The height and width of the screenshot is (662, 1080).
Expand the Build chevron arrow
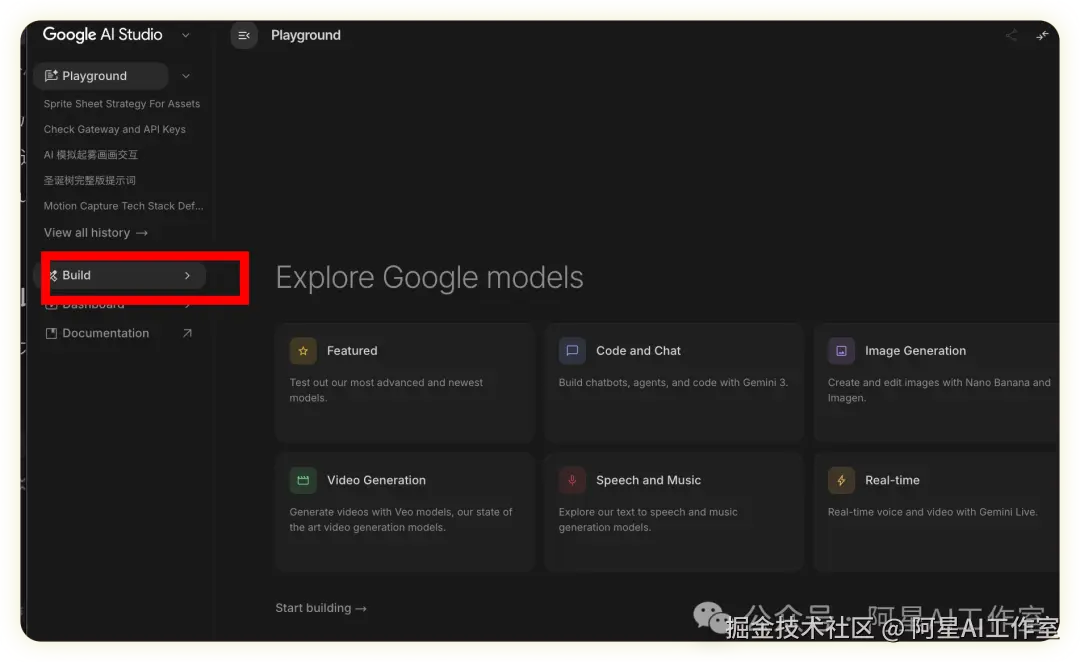pyautogui.click(x=187, y=276)
